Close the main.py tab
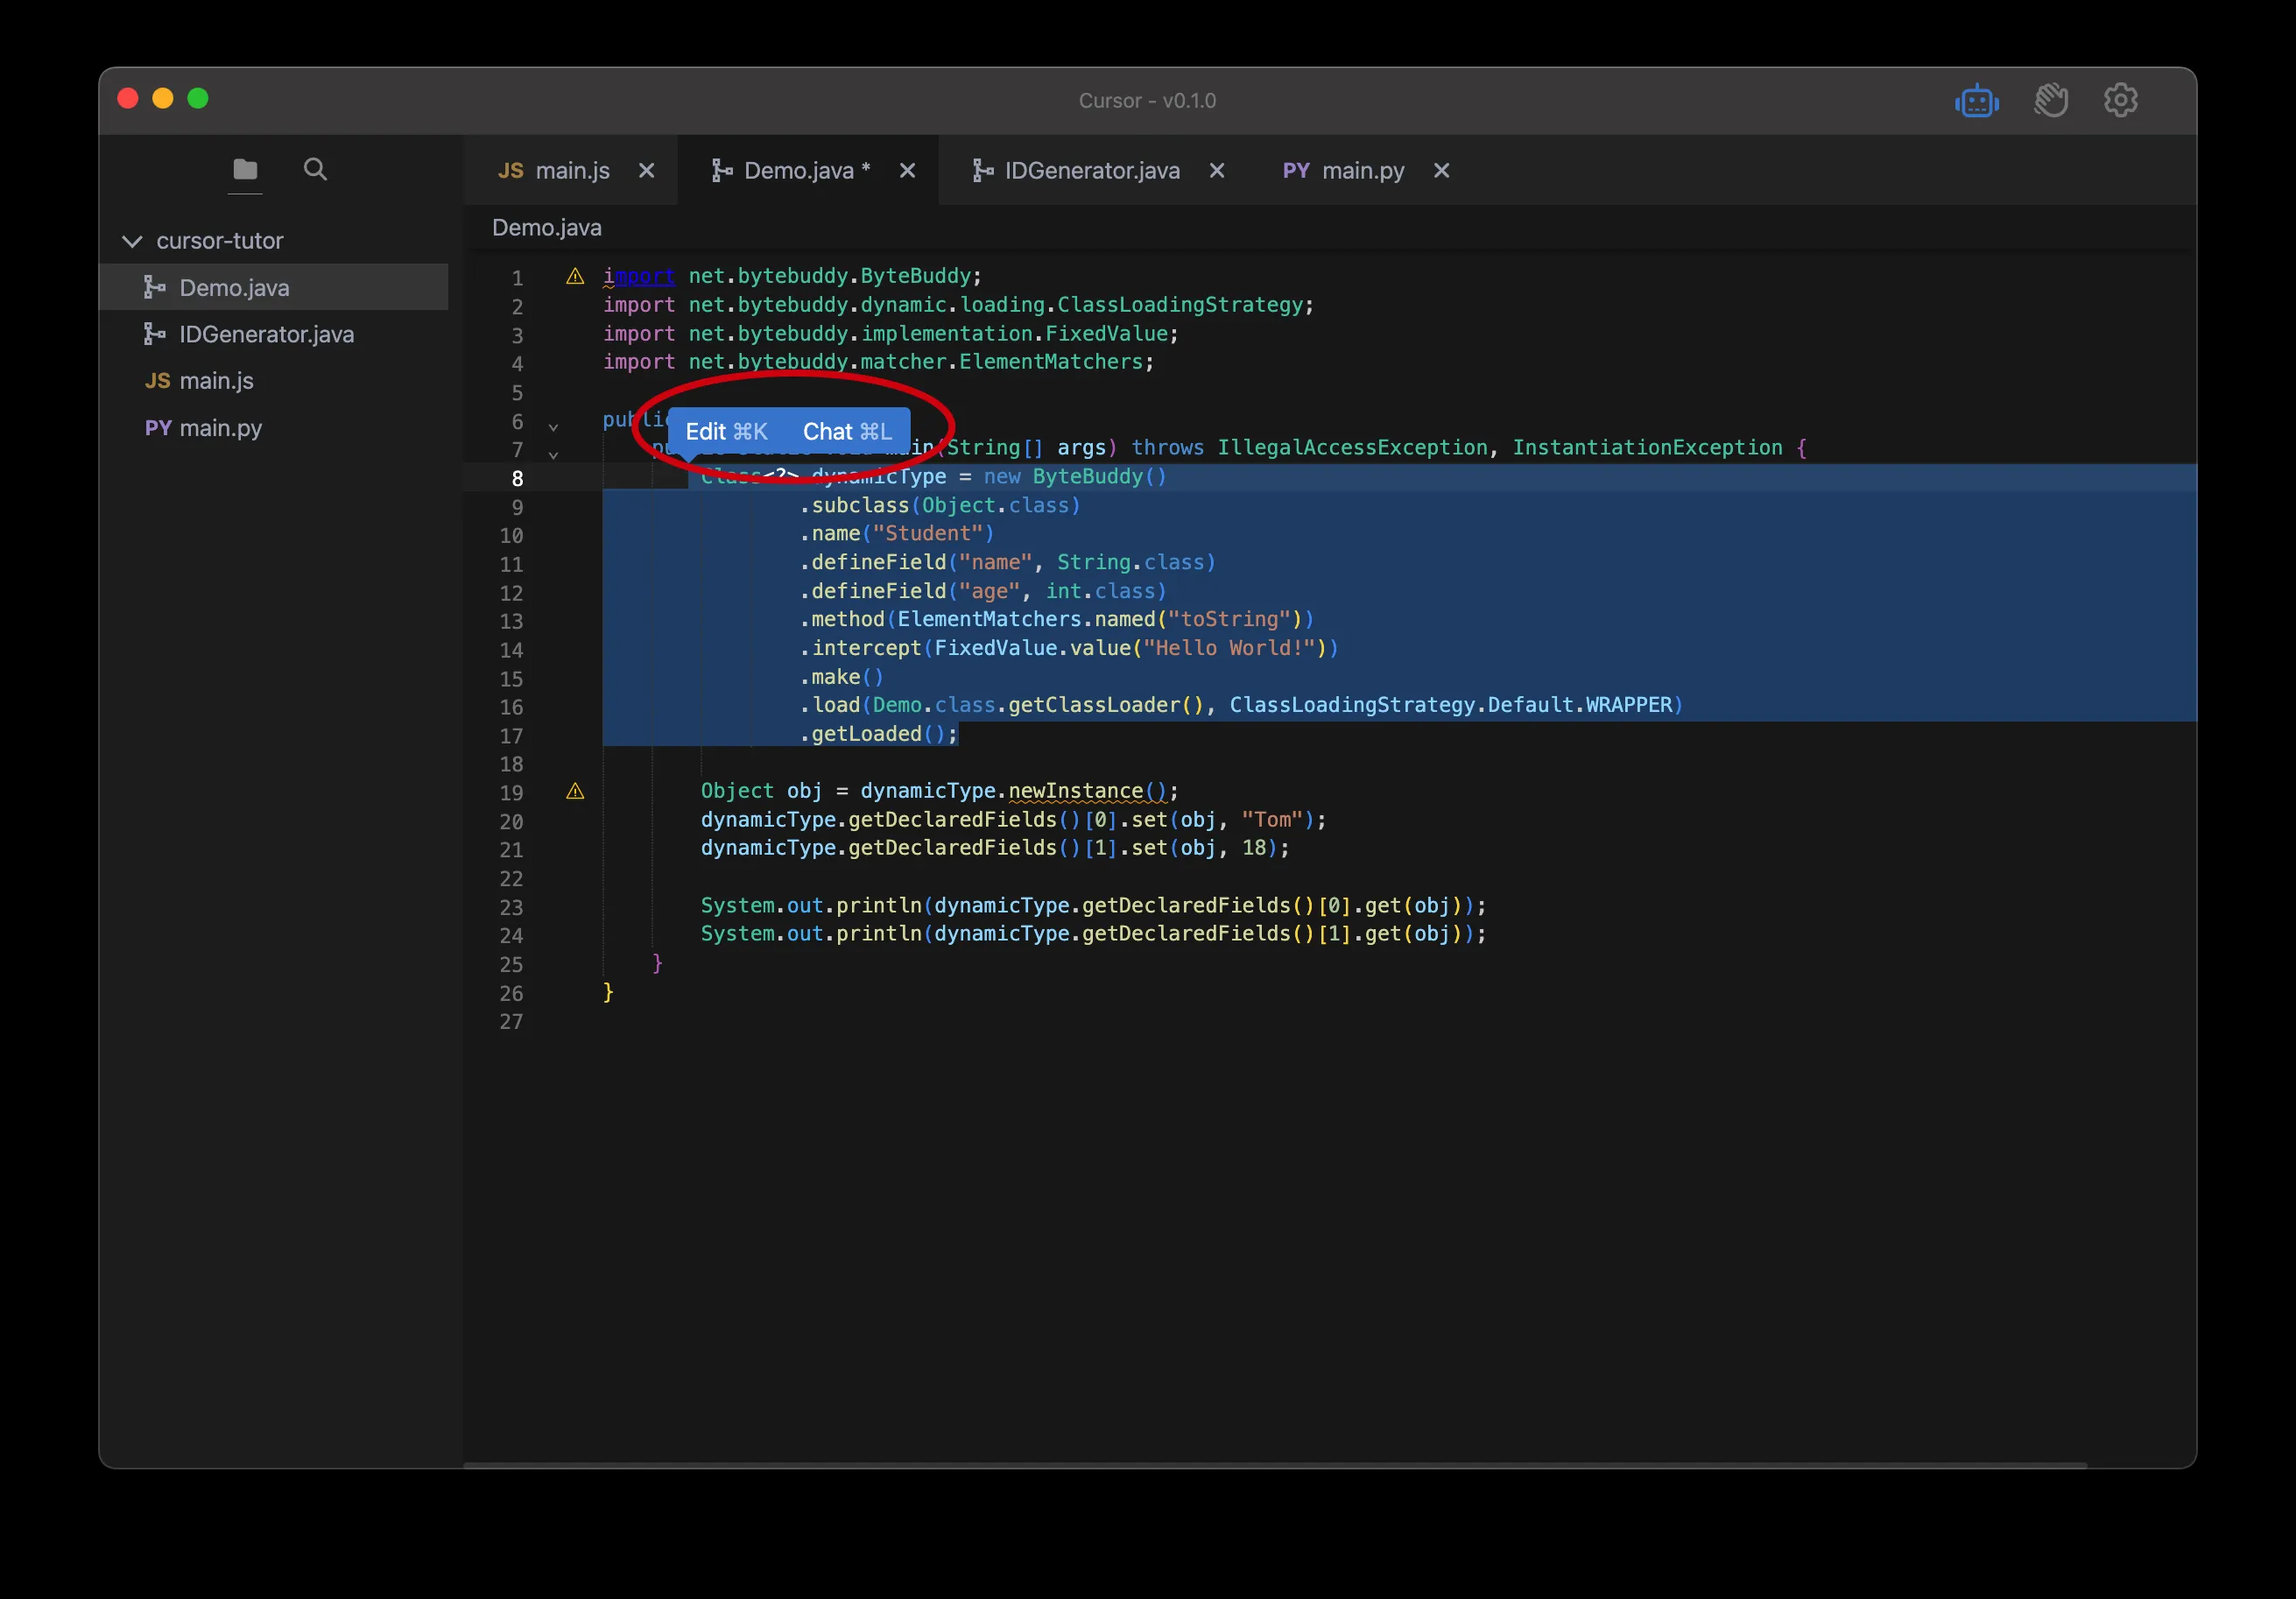This screenshot has width=2296, height=1599. coord(1441,171)
